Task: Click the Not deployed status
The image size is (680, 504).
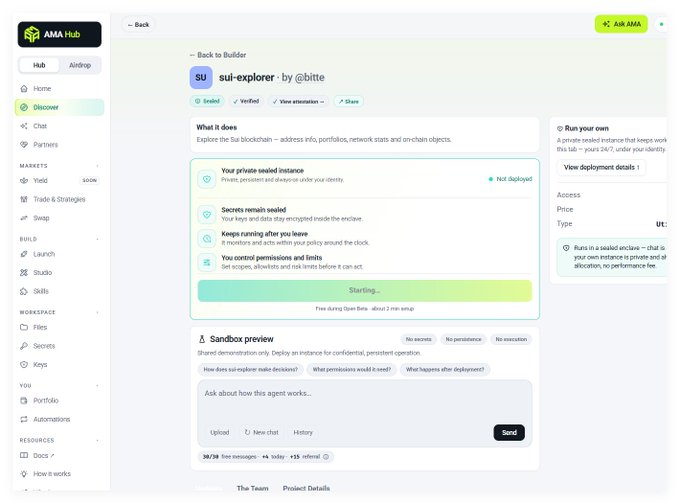Action: pos(510,179)
